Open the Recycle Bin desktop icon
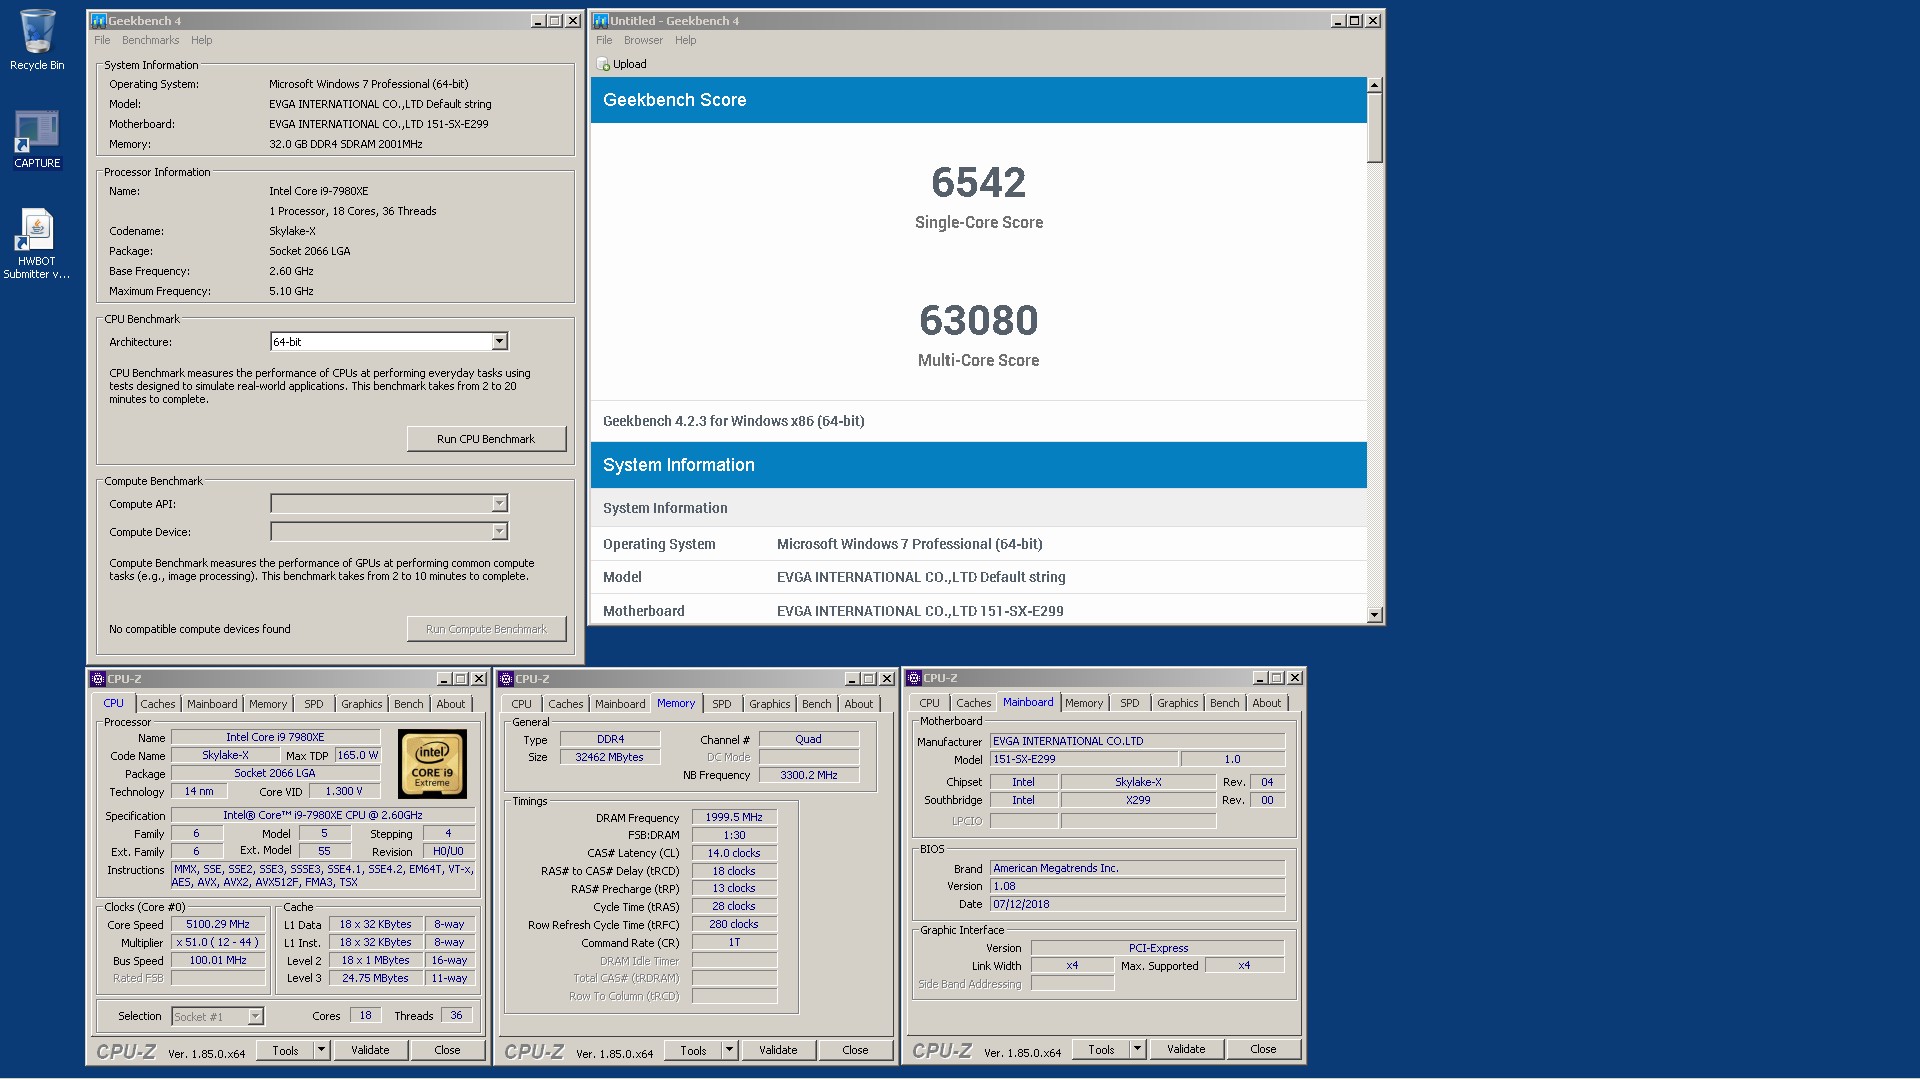 (x=37, y=40)
